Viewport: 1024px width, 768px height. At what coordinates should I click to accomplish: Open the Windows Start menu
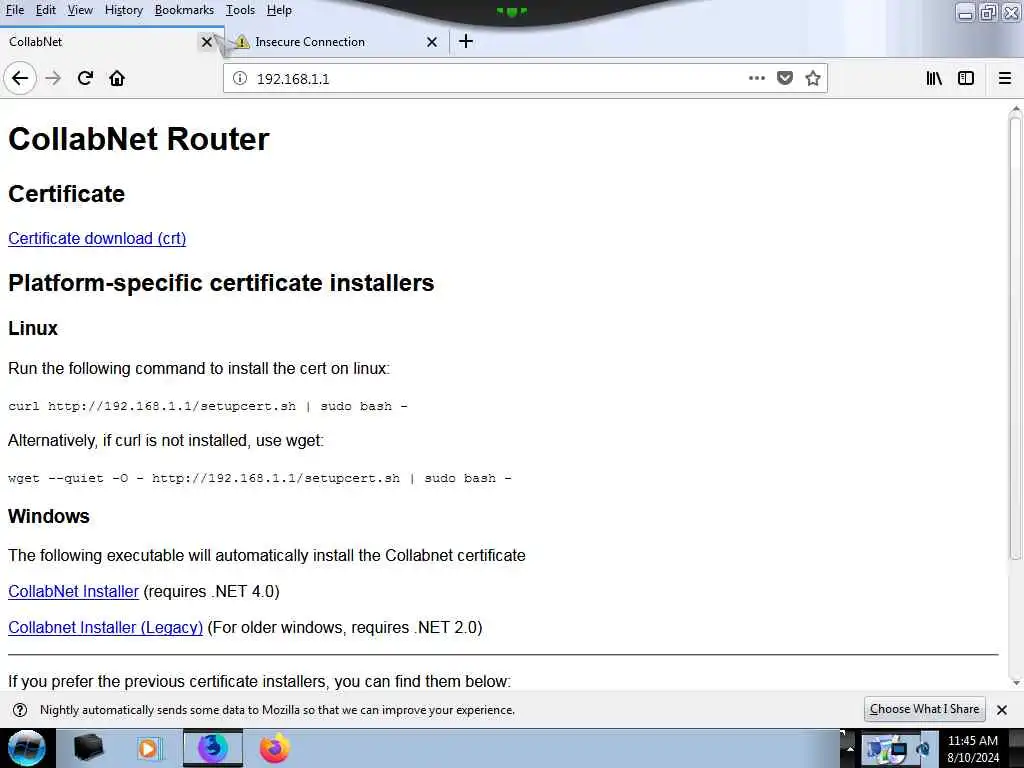click(x=26, y=748)
